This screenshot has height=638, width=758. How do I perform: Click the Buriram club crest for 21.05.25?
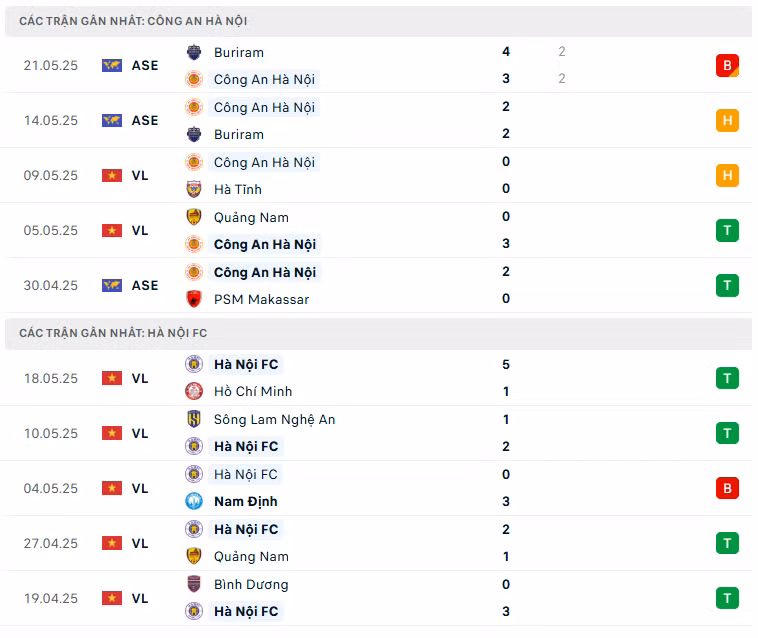[x=194, y=52]
